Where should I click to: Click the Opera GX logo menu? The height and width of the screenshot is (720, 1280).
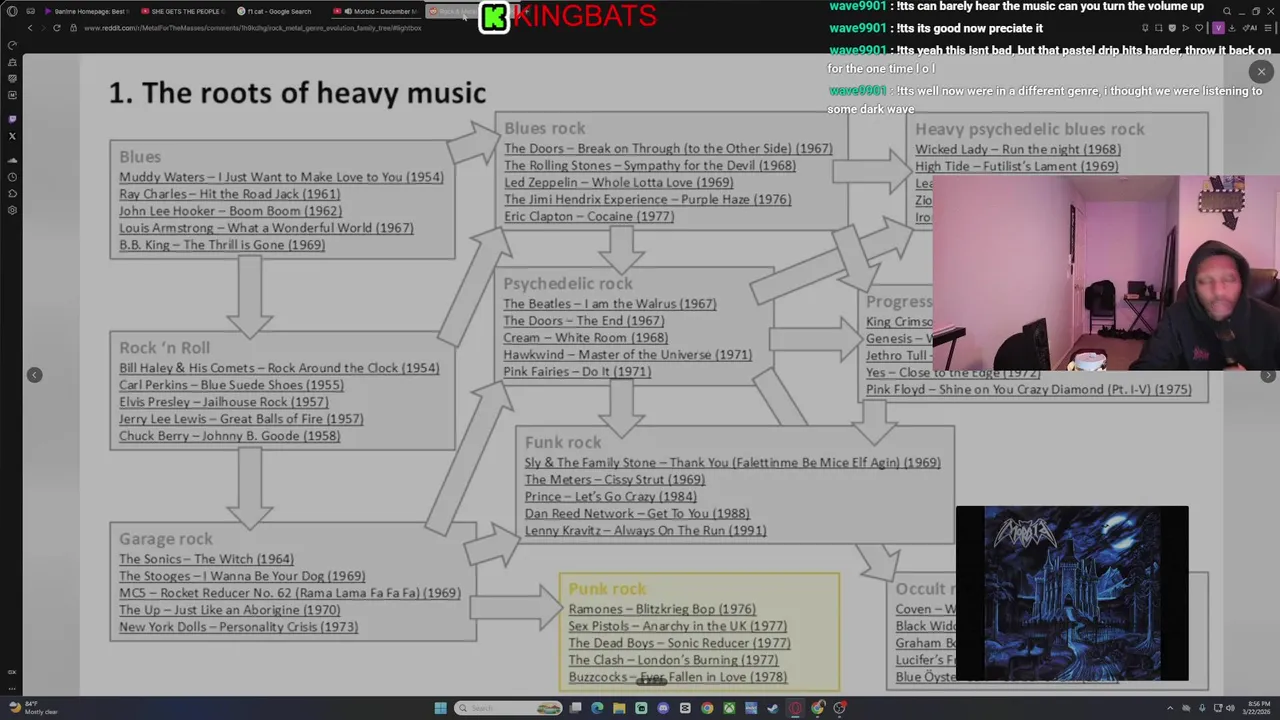(12, 12)
